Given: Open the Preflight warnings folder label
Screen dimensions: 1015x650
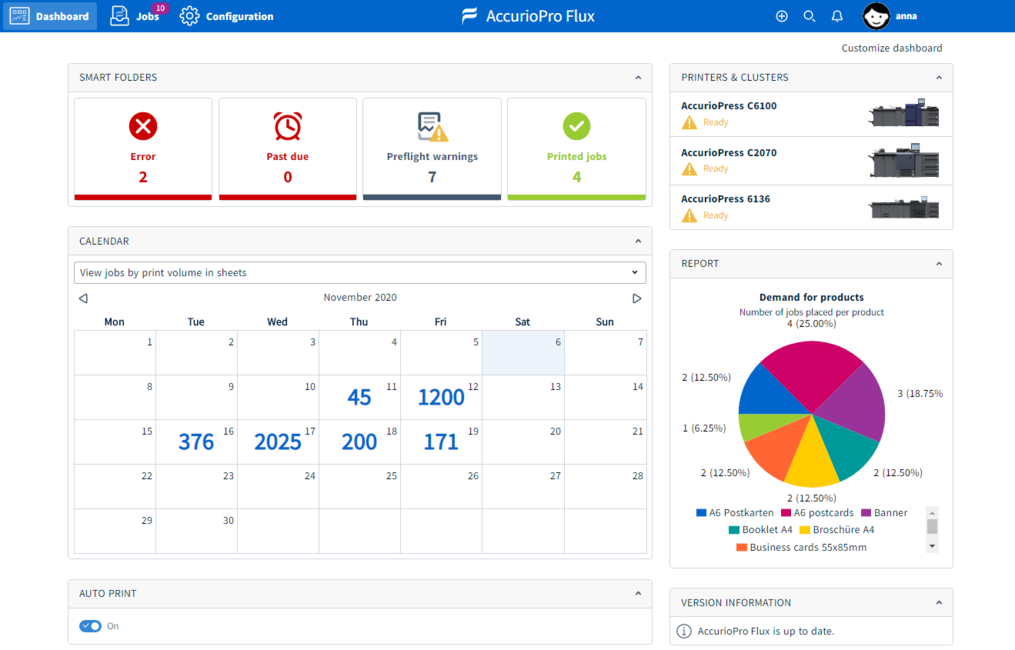Looking at the screenshot, I should click(432, 157).
